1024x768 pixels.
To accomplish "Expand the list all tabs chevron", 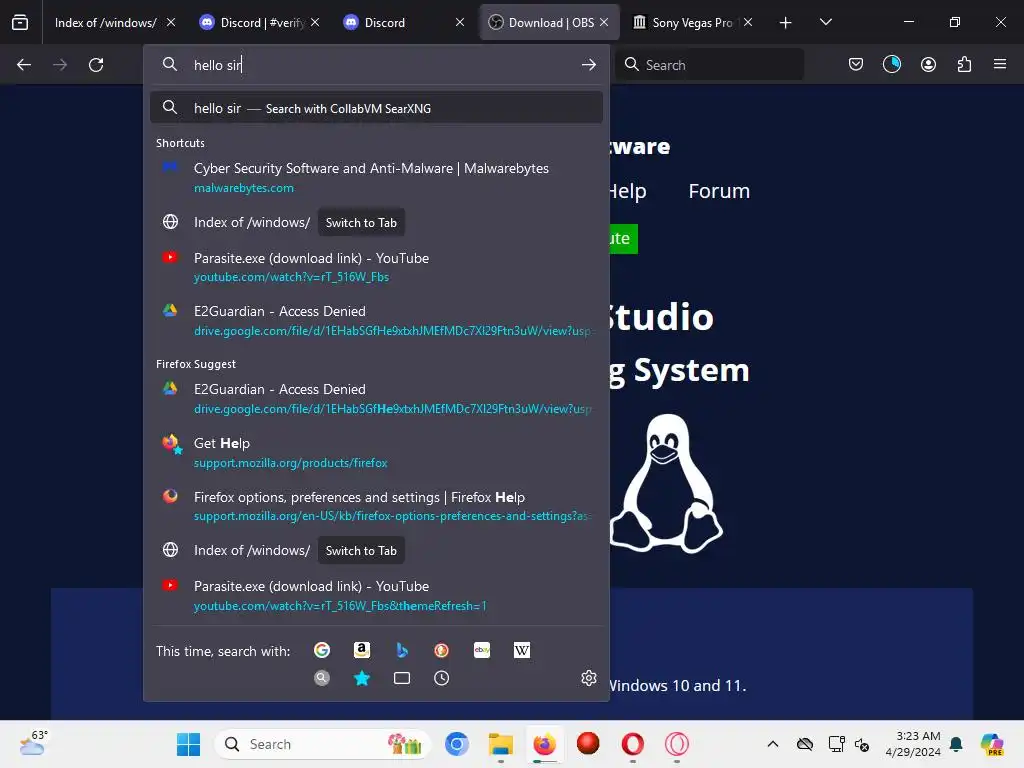I will click(825, 22).
